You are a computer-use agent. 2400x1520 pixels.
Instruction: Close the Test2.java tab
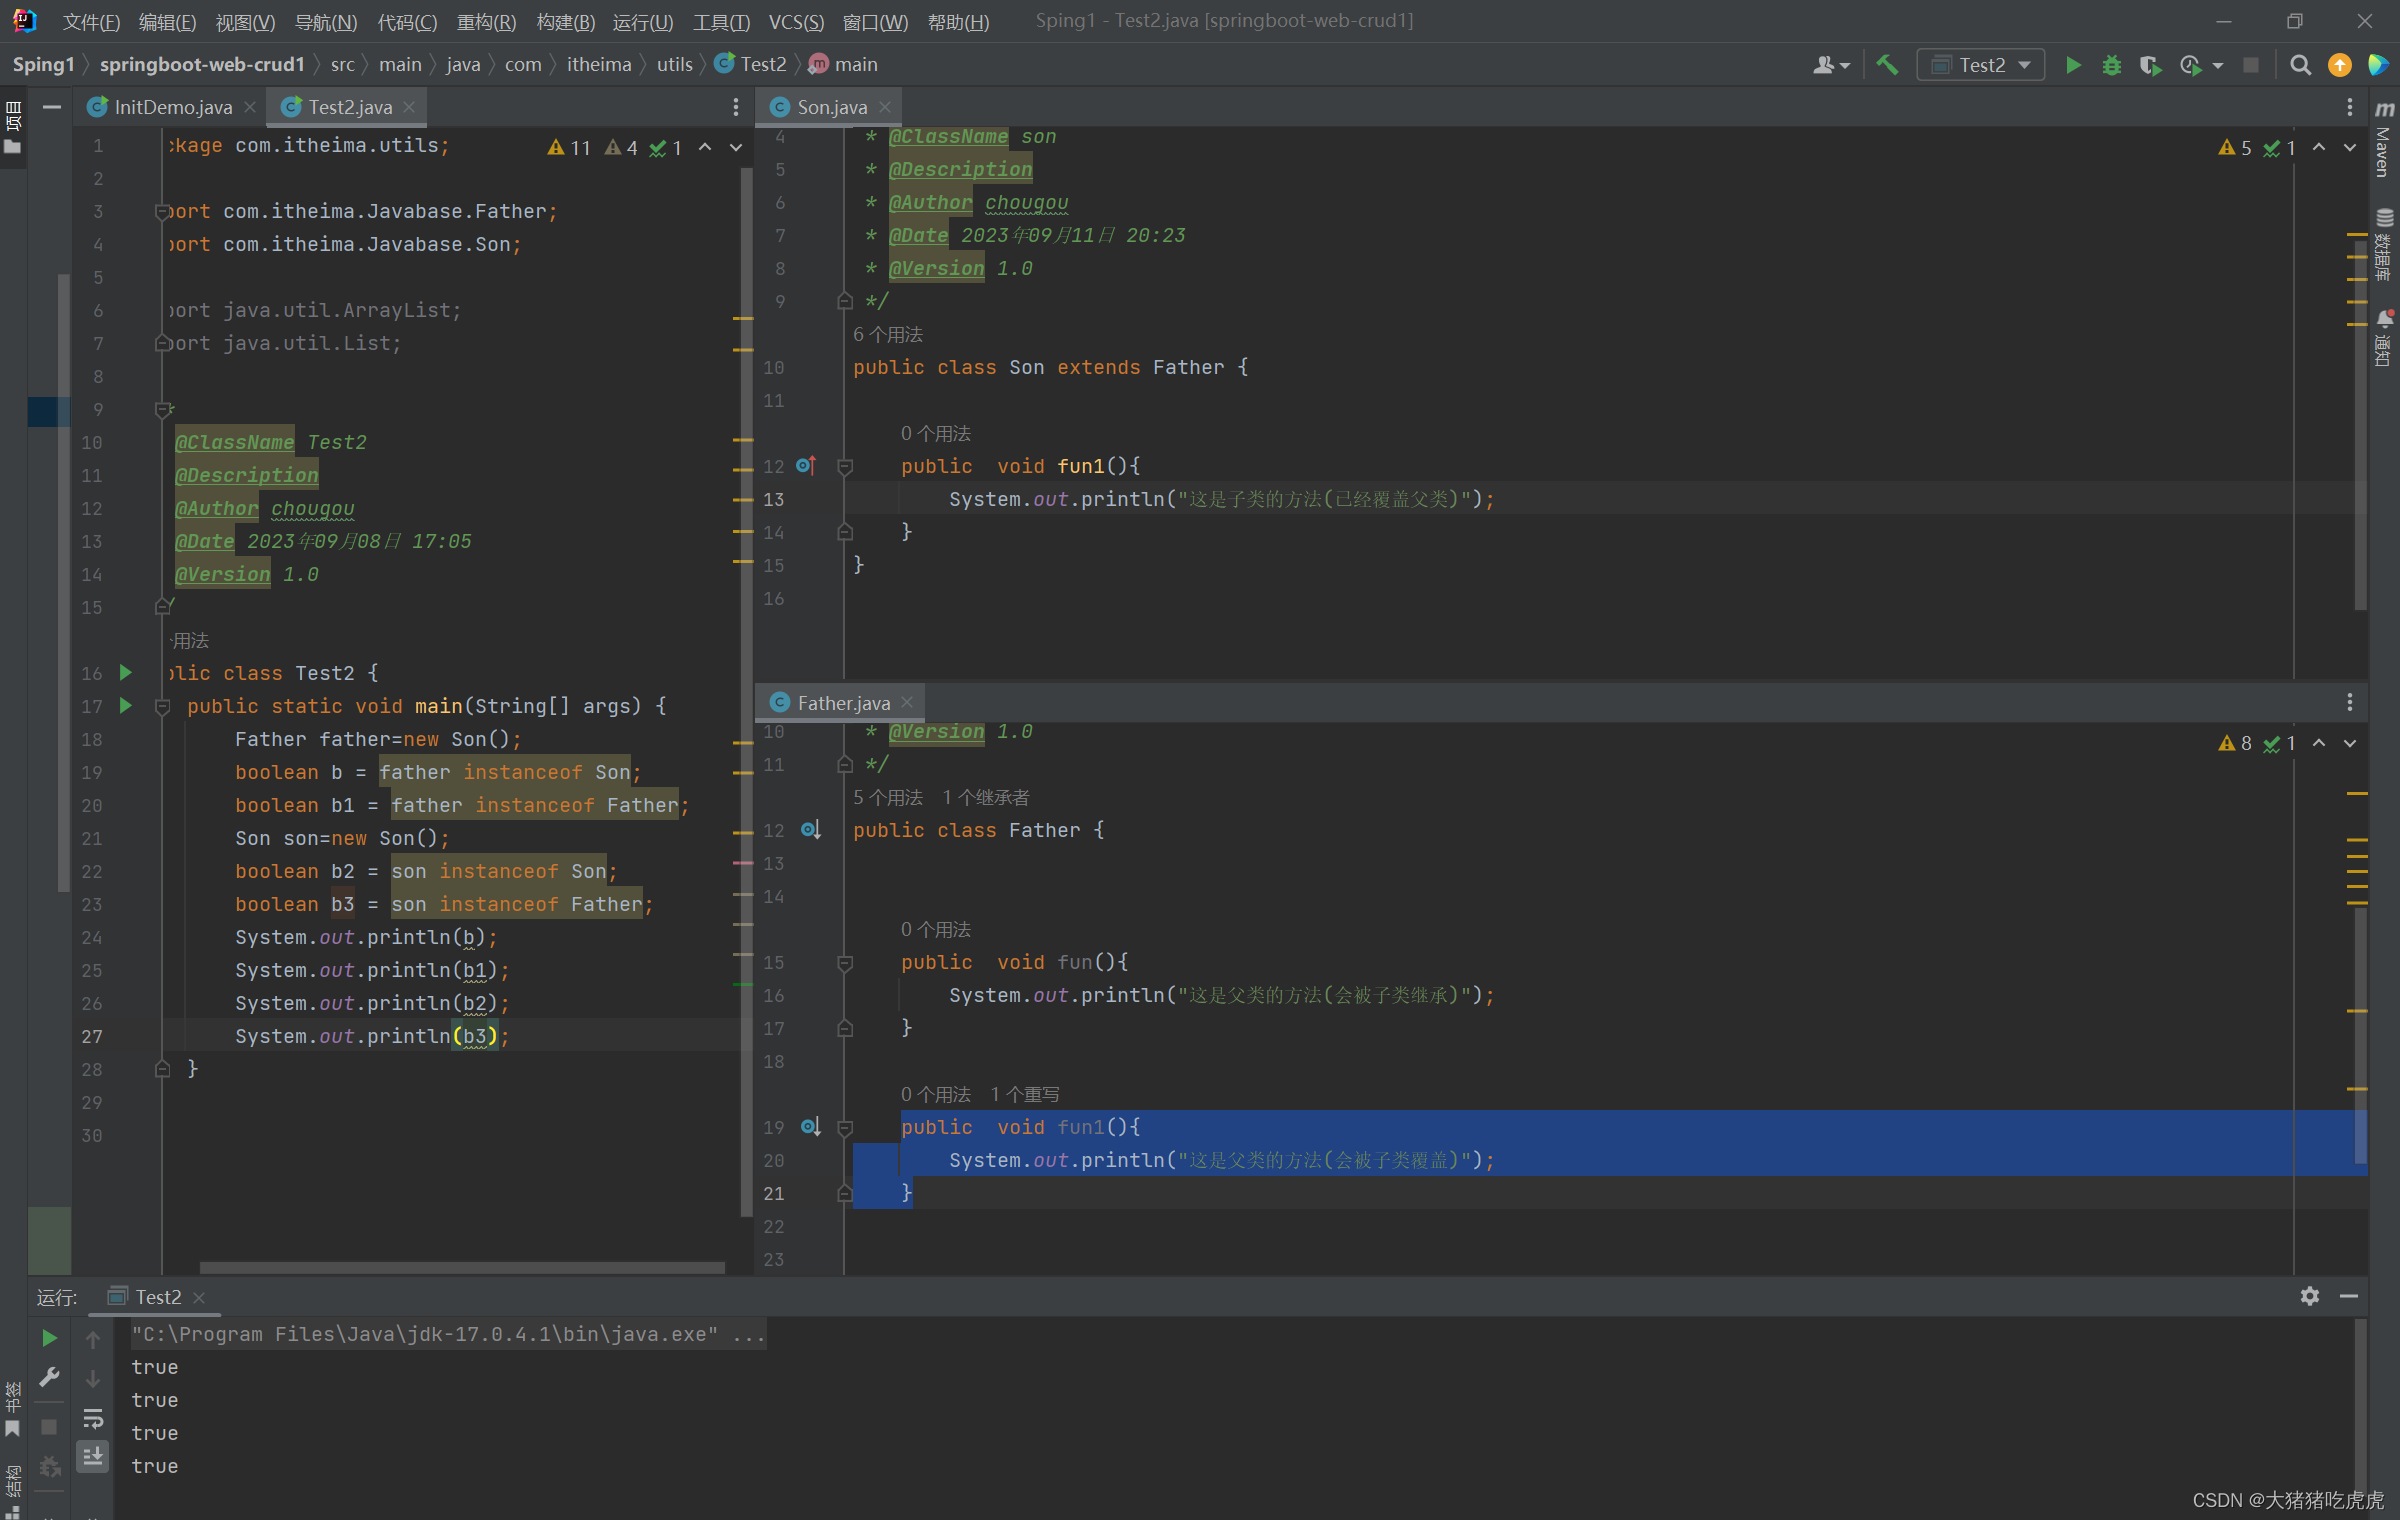coord(409,107)
